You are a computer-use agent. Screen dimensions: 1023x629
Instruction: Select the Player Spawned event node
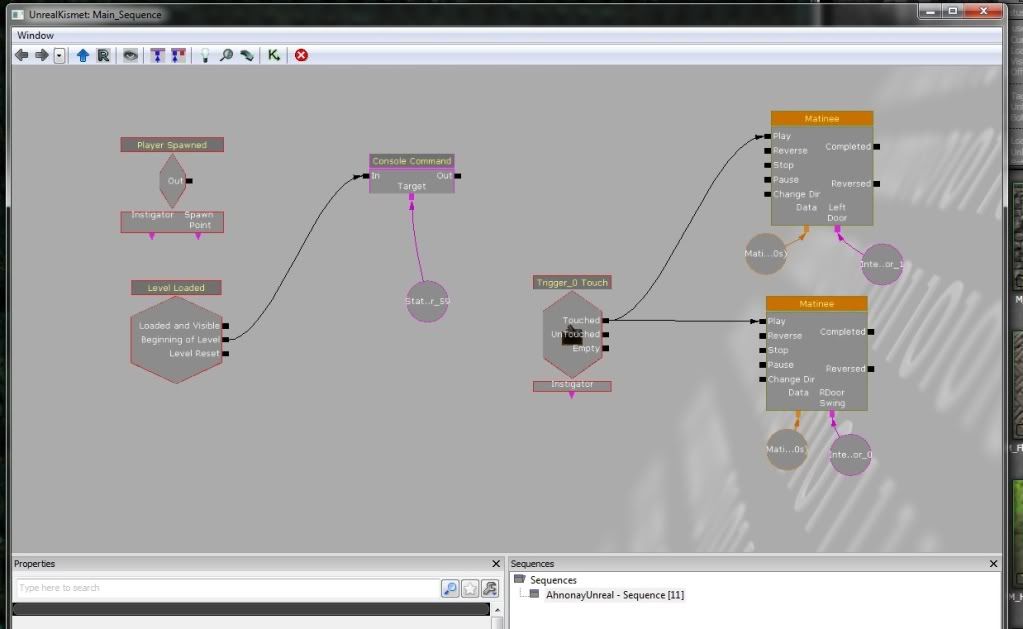(172, 145)
